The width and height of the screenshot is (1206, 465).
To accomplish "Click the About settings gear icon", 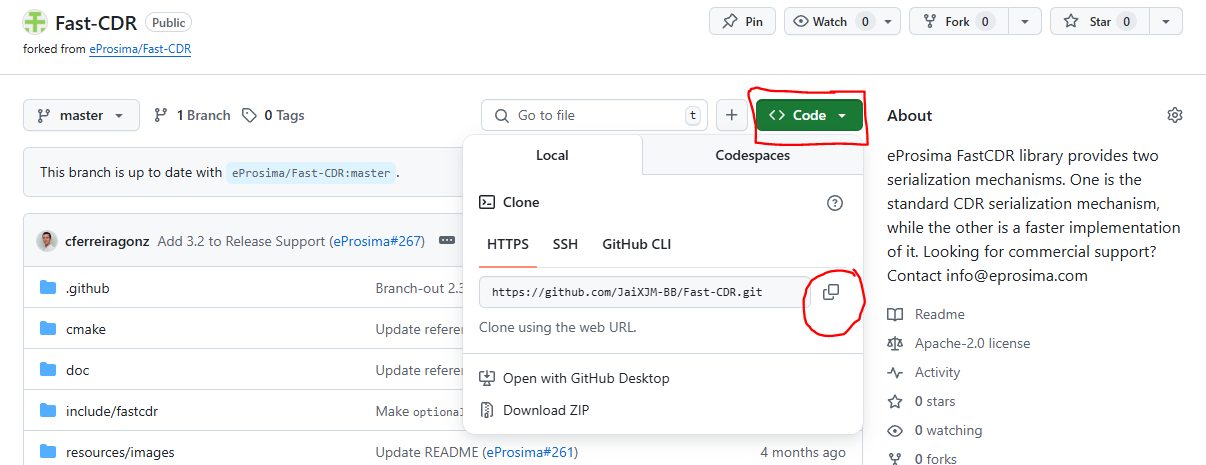I will 1174,115.
